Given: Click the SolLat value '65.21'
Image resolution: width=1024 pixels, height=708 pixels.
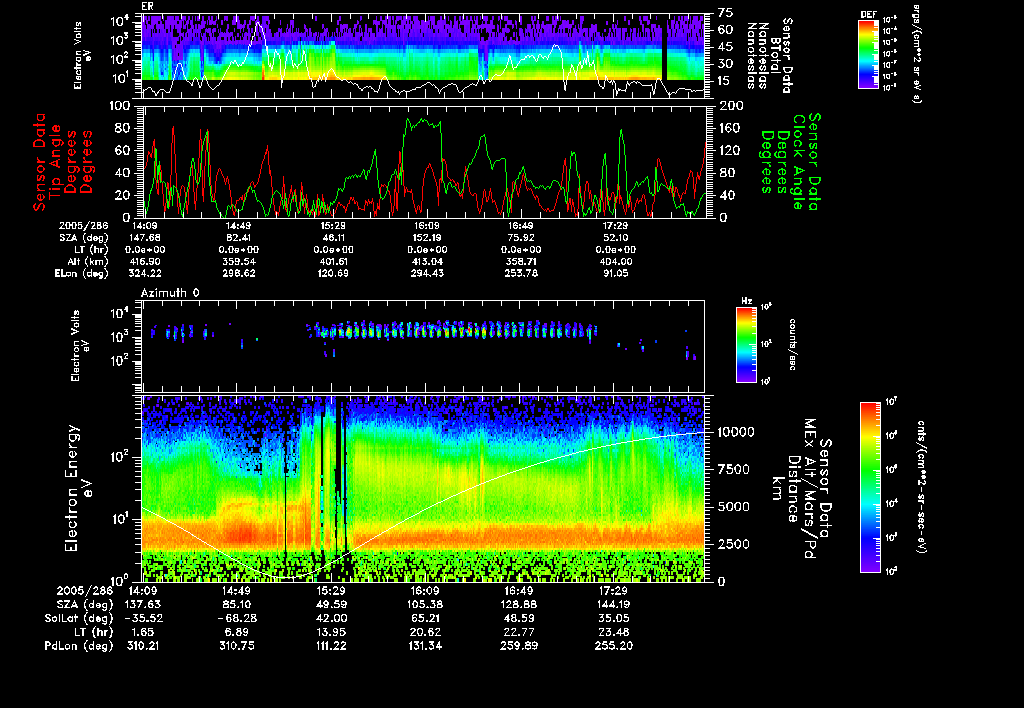Looking at the screenshot, I should pyautogui.click(x=425, y=619).
